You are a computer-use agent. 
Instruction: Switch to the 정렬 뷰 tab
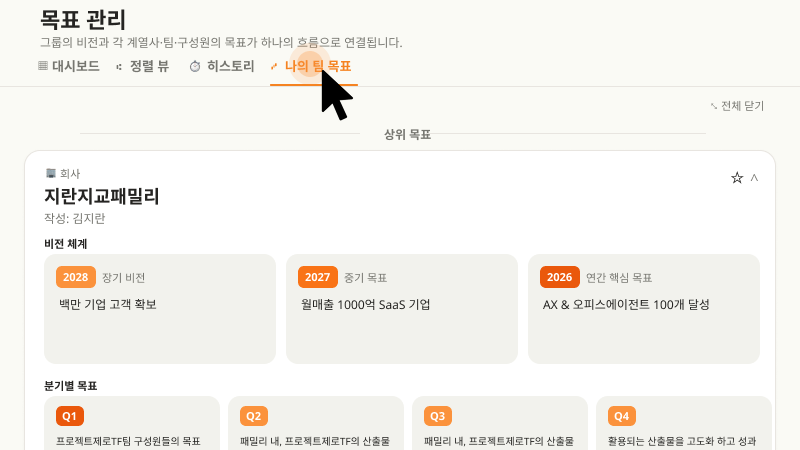(142, 67)
